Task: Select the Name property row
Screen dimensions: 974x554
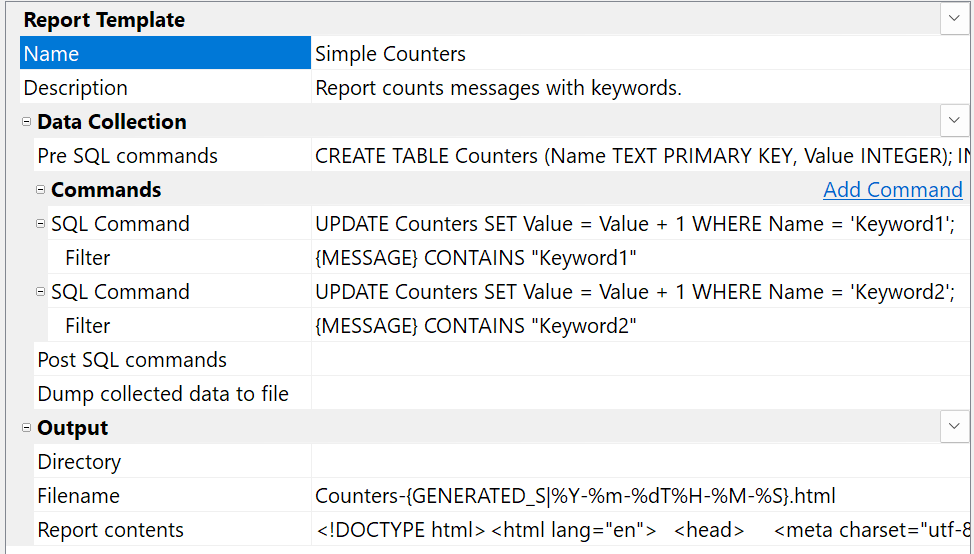Action: [x=165, y=53]
